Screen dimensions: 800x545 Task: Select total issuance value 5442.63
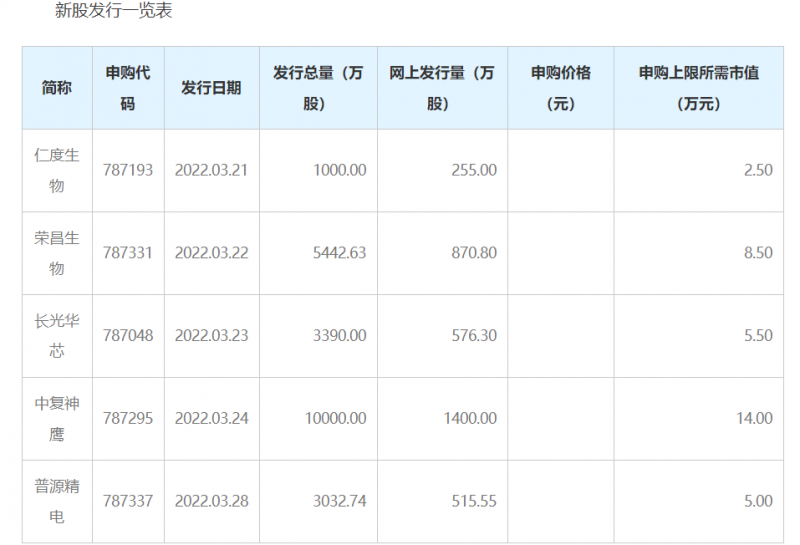tap(339, 253)
